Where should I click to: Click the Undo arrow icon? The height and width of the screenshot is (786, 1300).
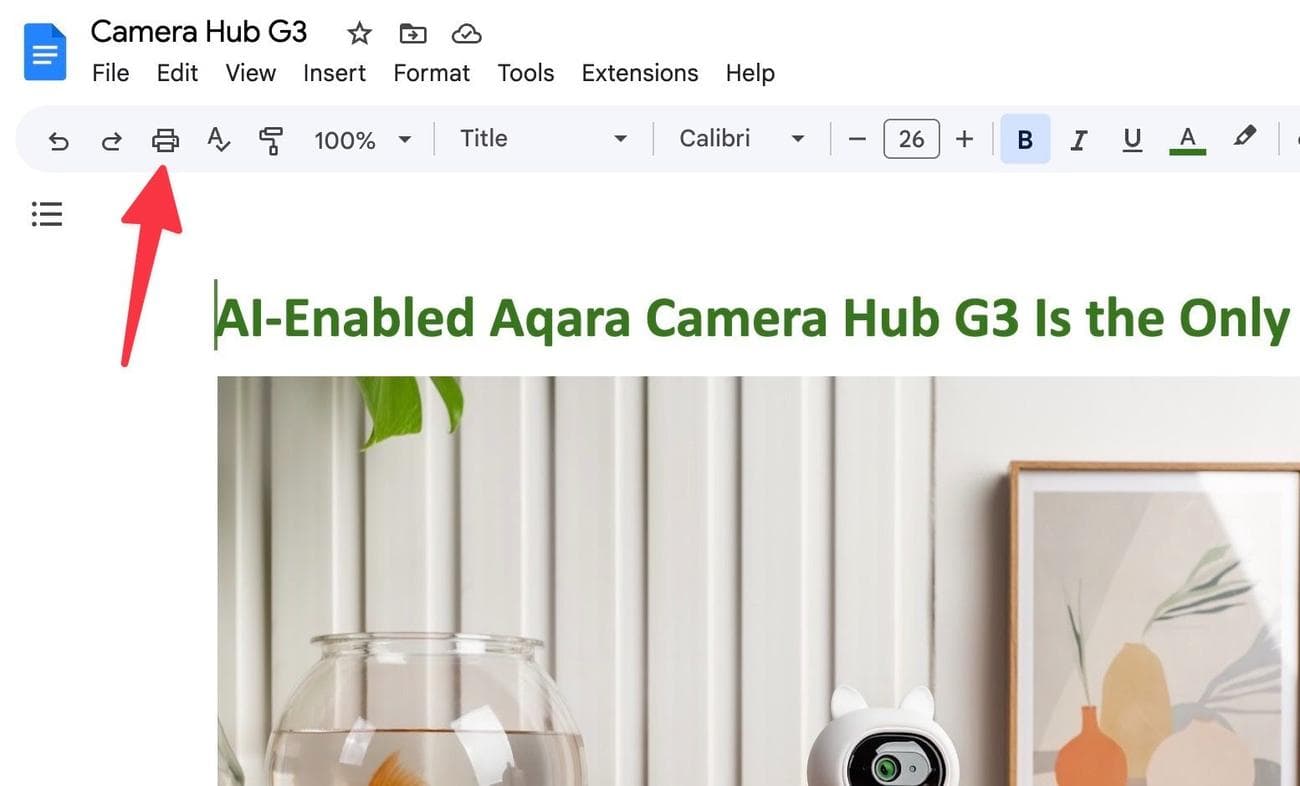pyautogui.click(x=59, y=140)
